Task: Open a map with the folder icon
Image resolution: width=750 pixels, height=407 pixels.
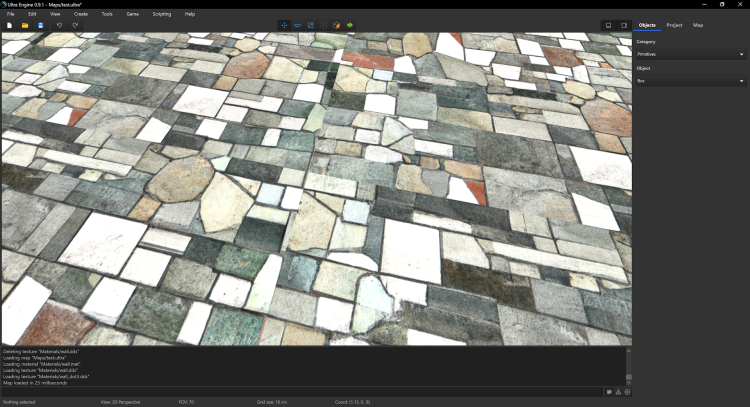Action: [25, 25]
